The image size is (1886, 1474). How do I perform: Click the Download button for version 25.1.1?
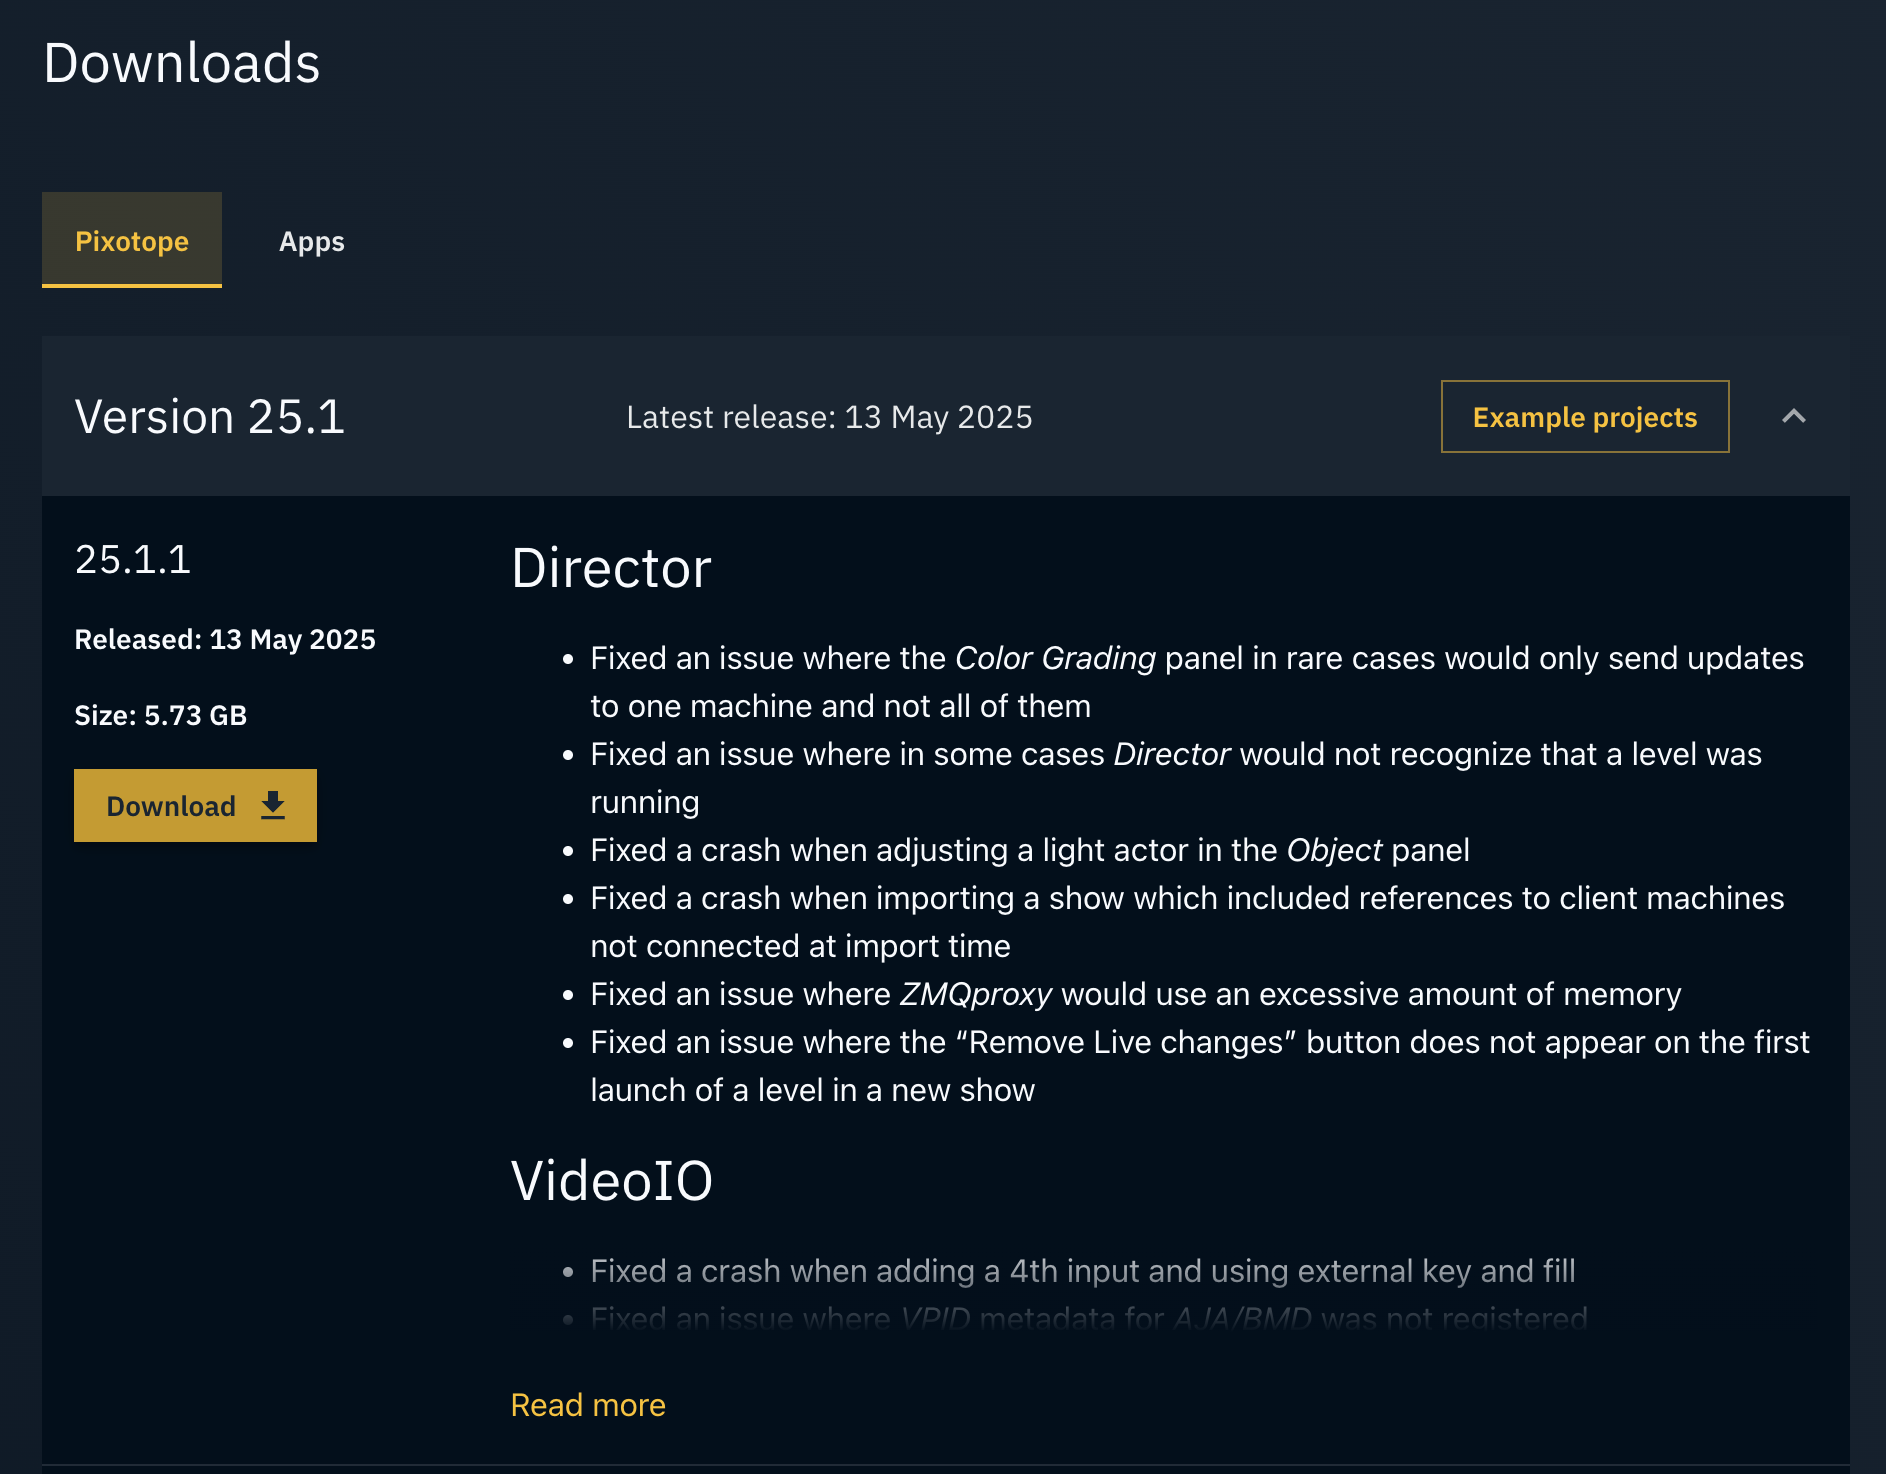click(195, 805)
